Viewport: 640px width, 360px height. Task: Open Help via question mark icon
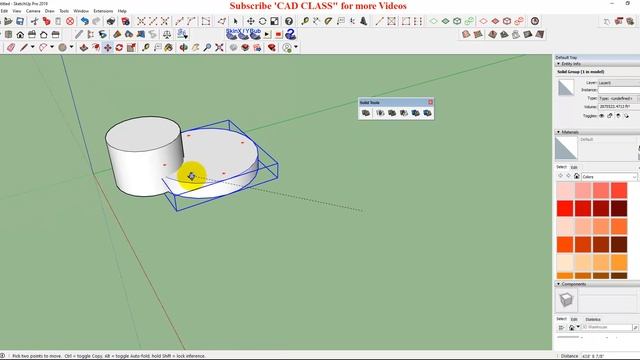[x=289, y=21]
